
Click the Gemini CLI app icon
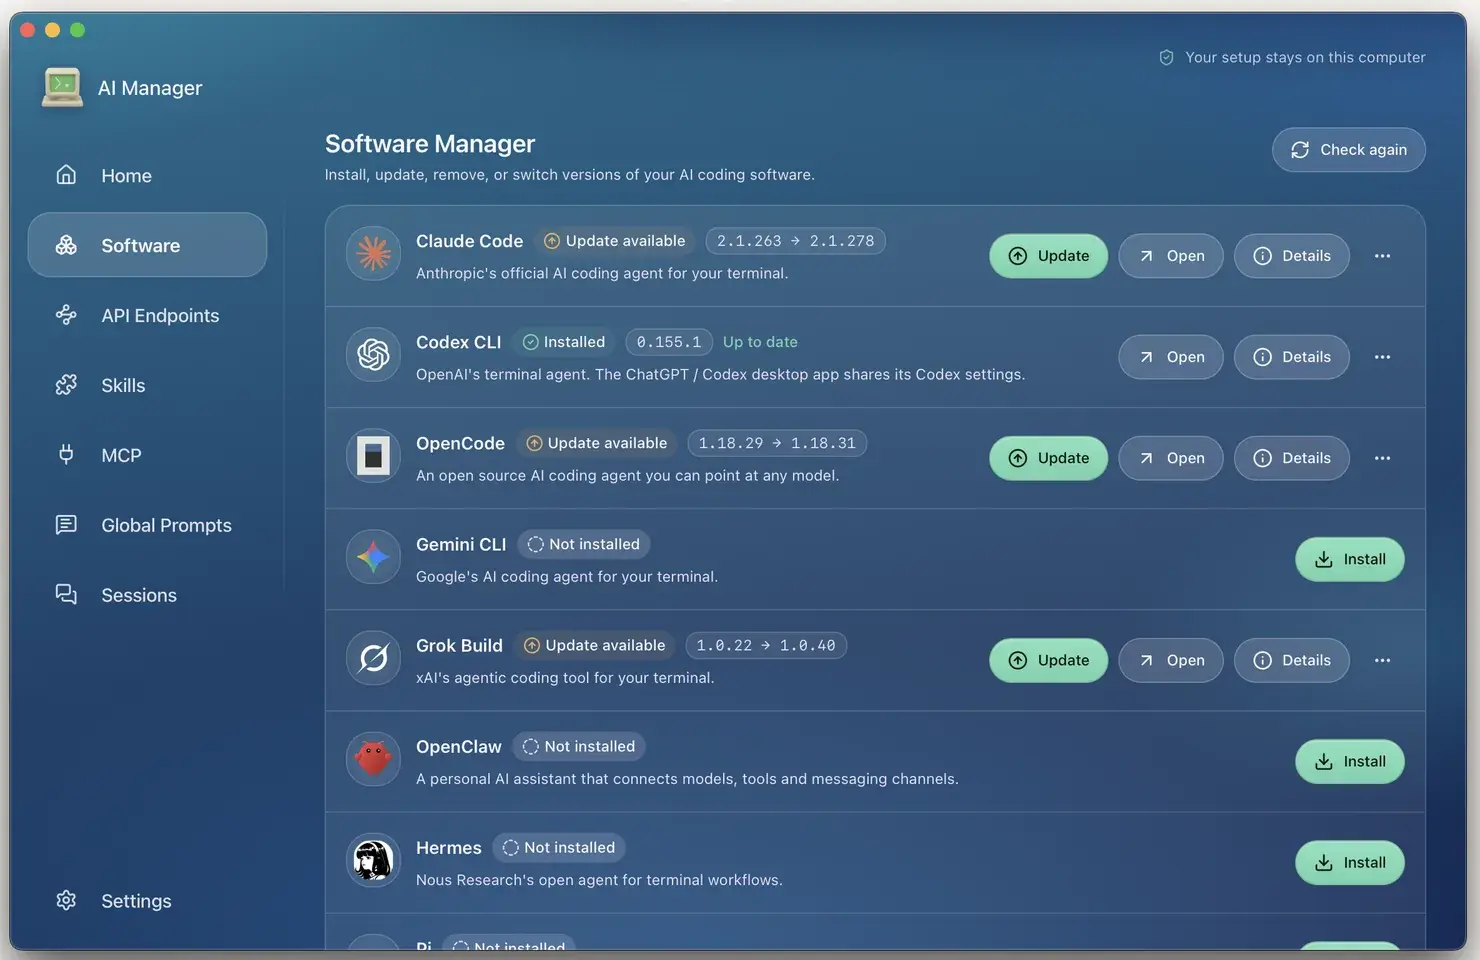[373, 557]
